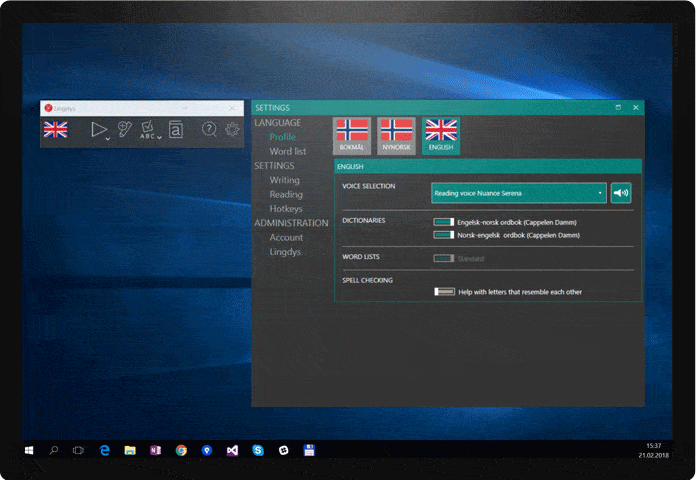The image size is (696, 480).
Task: Open Windows search from the taskbar
Action: click(x=54, y=451)
